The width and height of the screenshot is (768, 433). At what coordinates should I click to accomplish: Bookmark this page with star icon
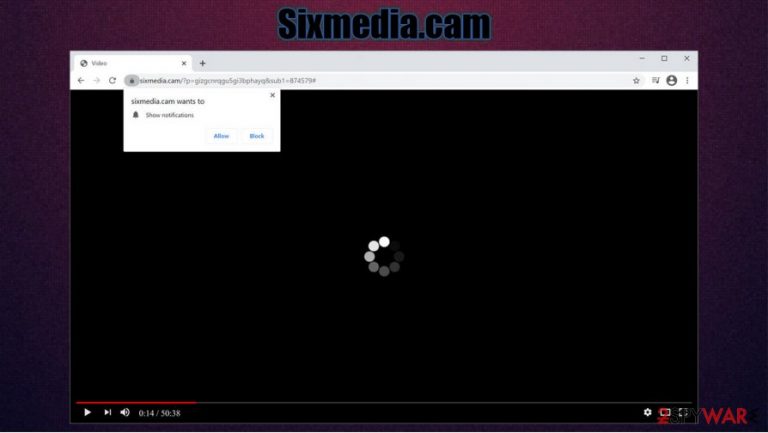(636, 81)
